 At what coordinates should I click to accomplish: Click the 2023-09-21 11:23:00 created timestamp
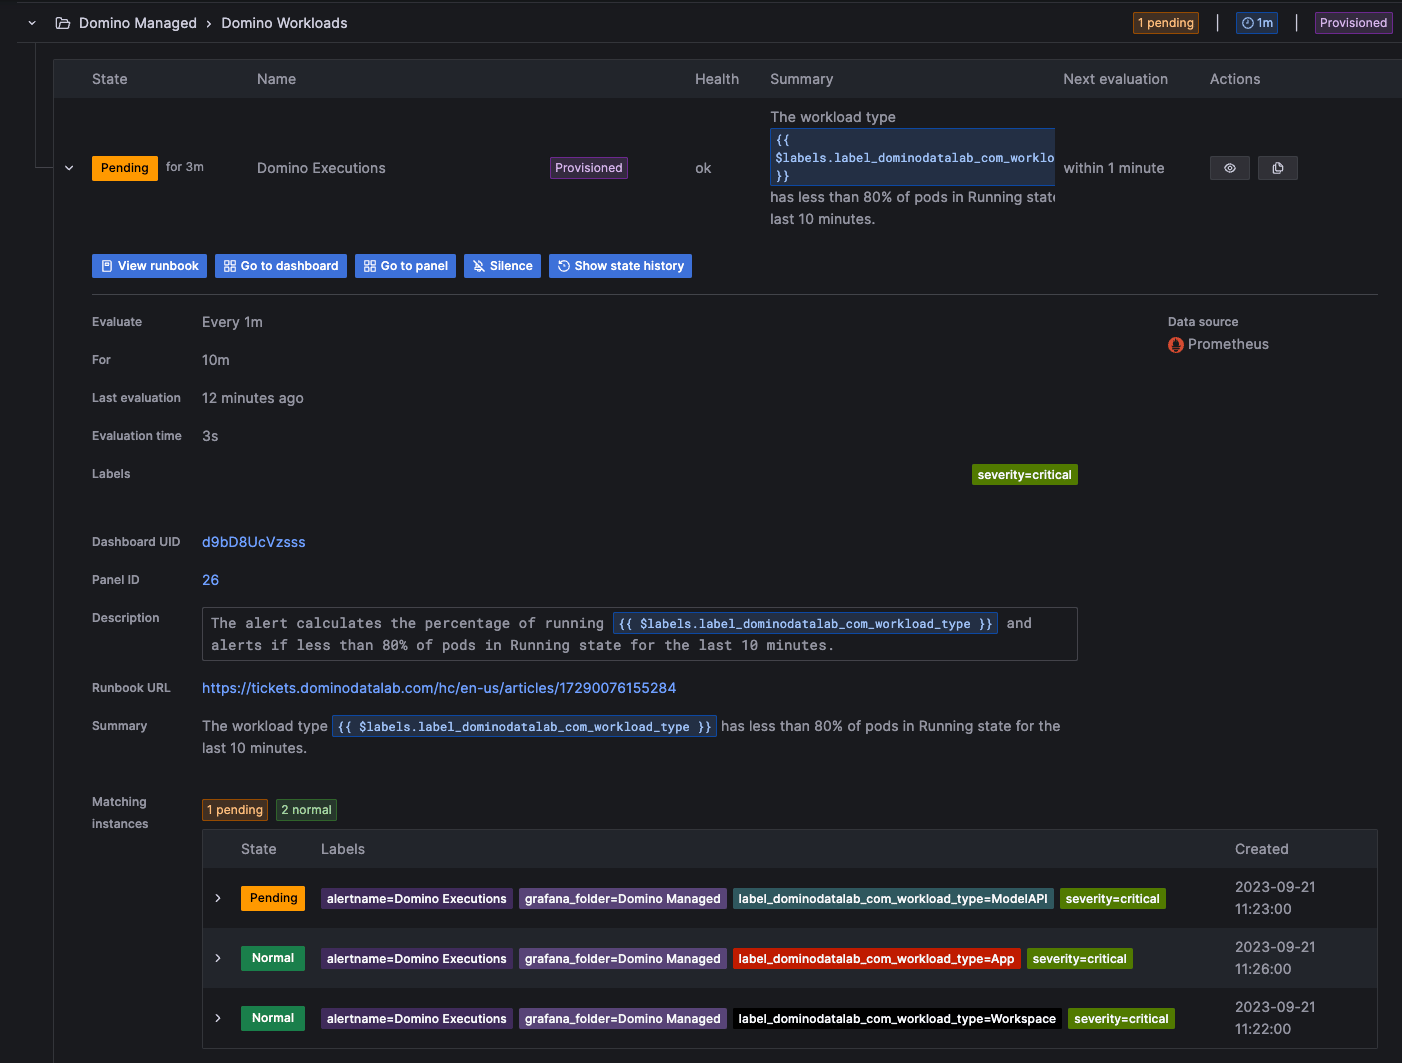tap(1275, 898)
